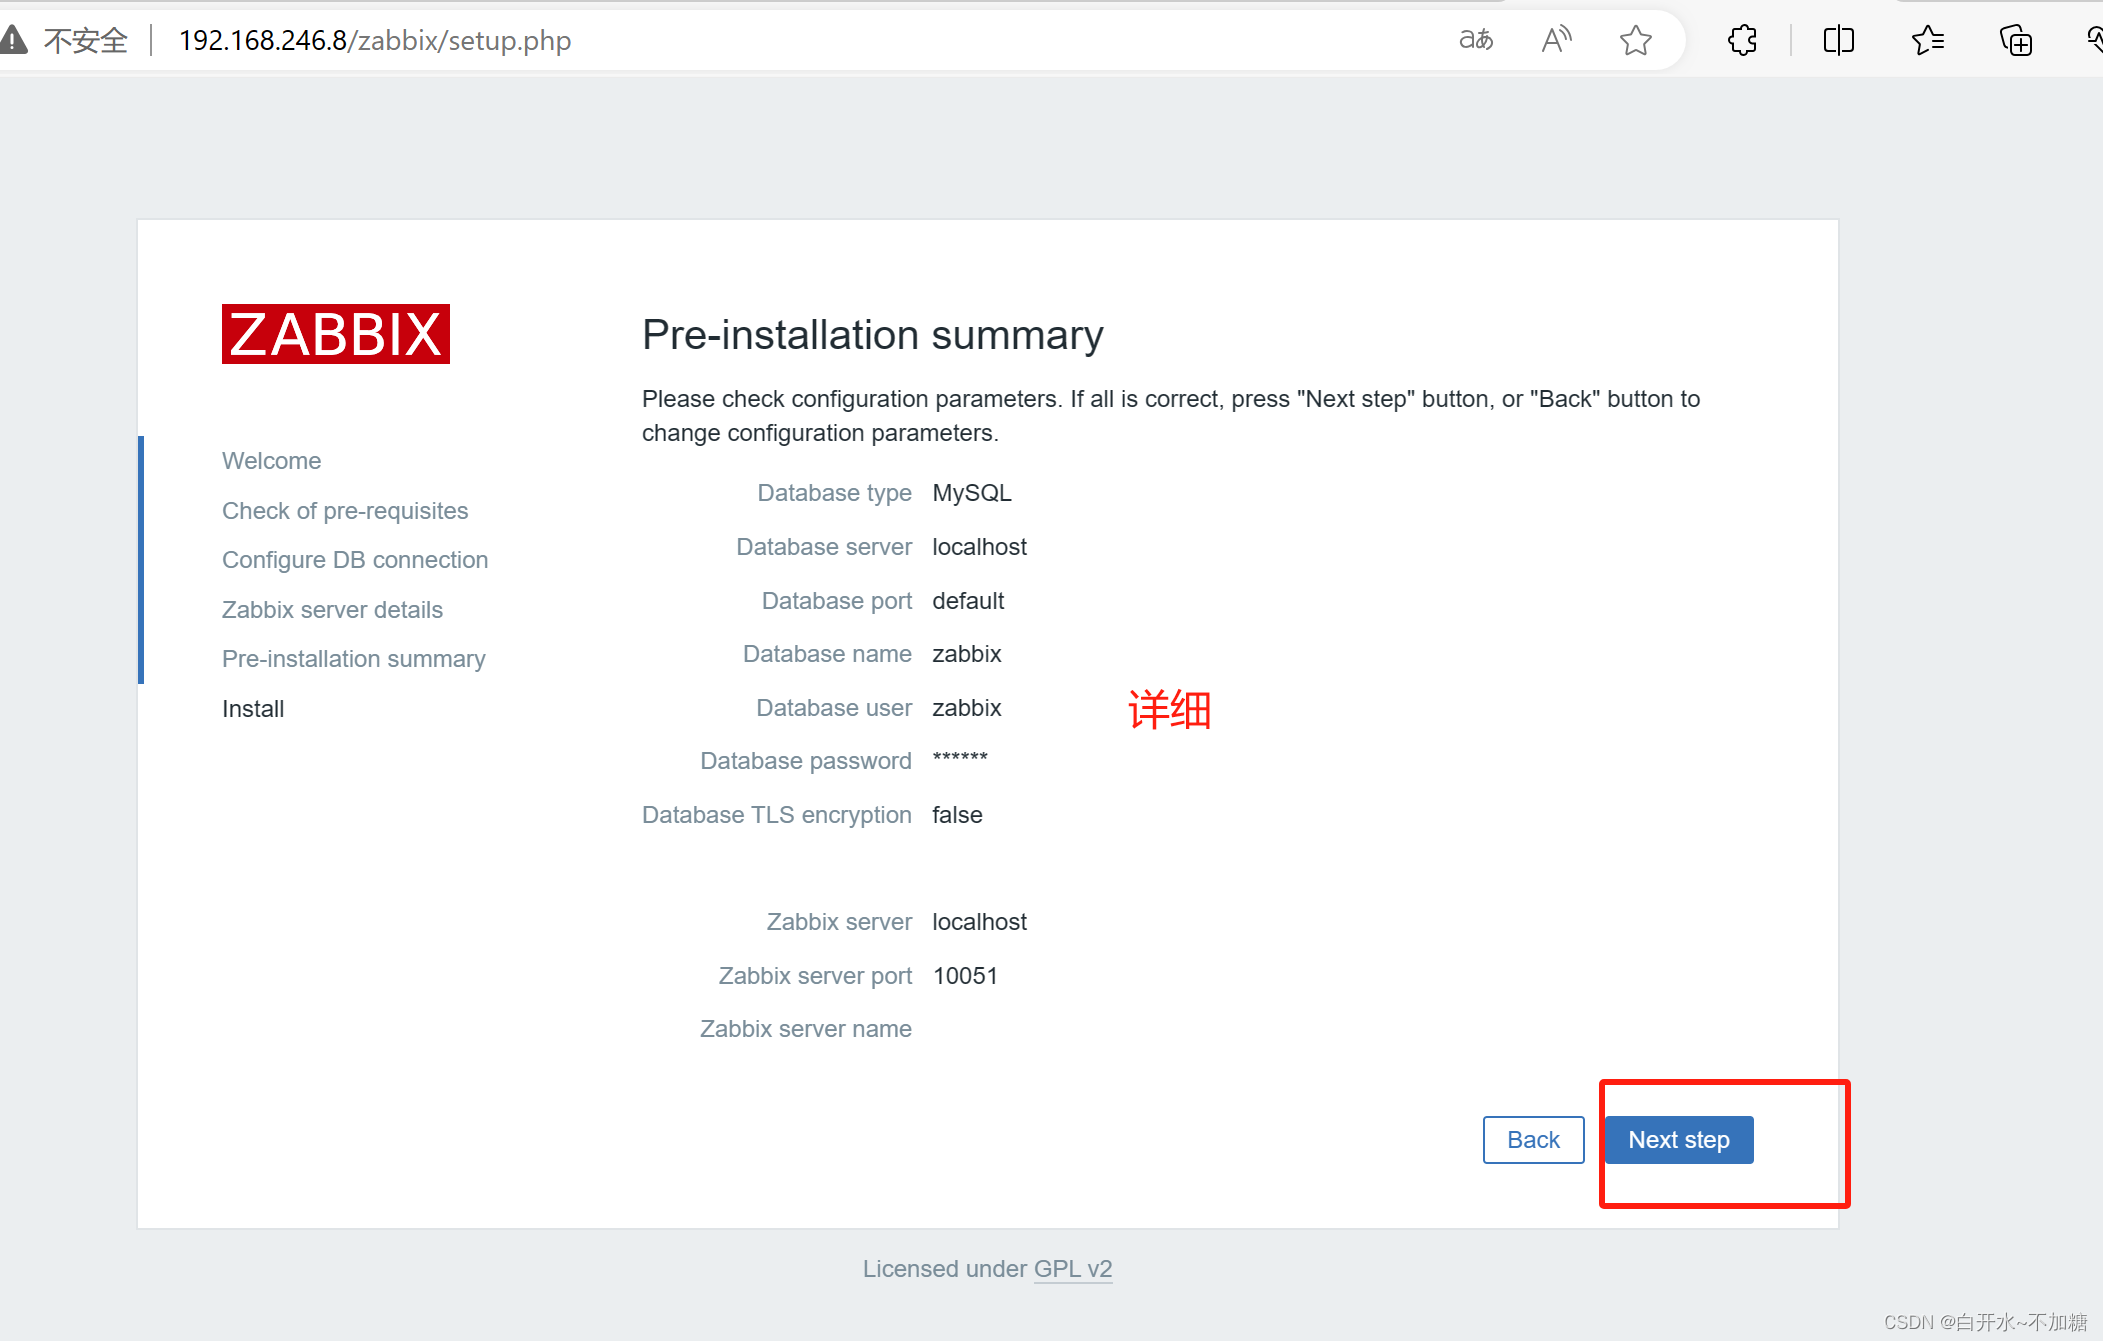This screenshot has height=1341, width=2103.
Task: Click the Back button
Action: pyautogui.click(x=1533, y=1140)
